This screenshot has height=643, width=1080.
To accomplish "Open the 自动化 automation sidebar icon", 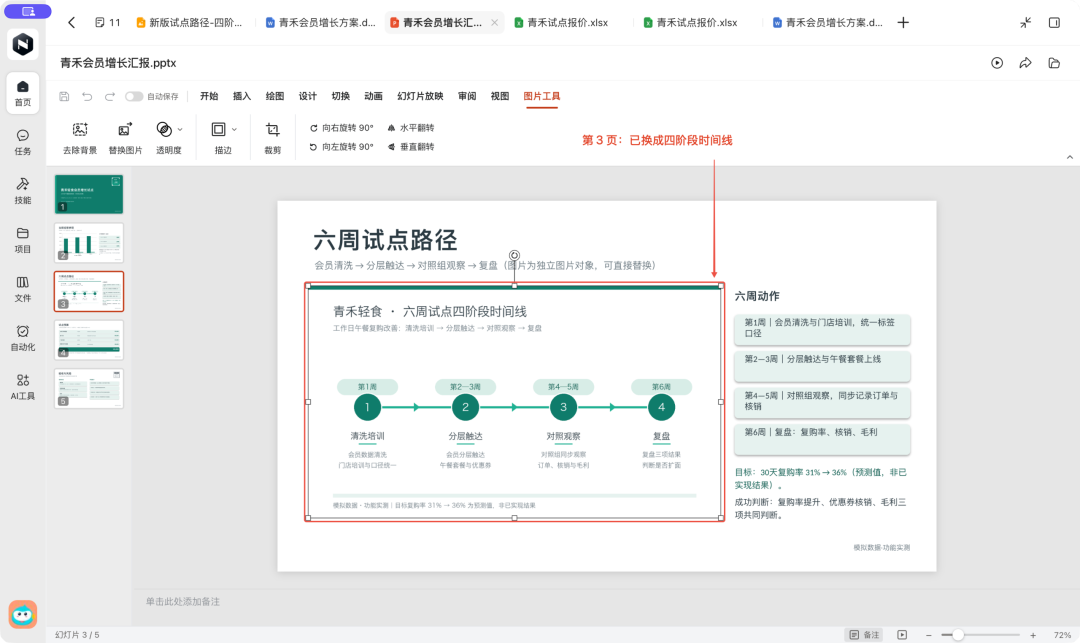I will [23, 337].
